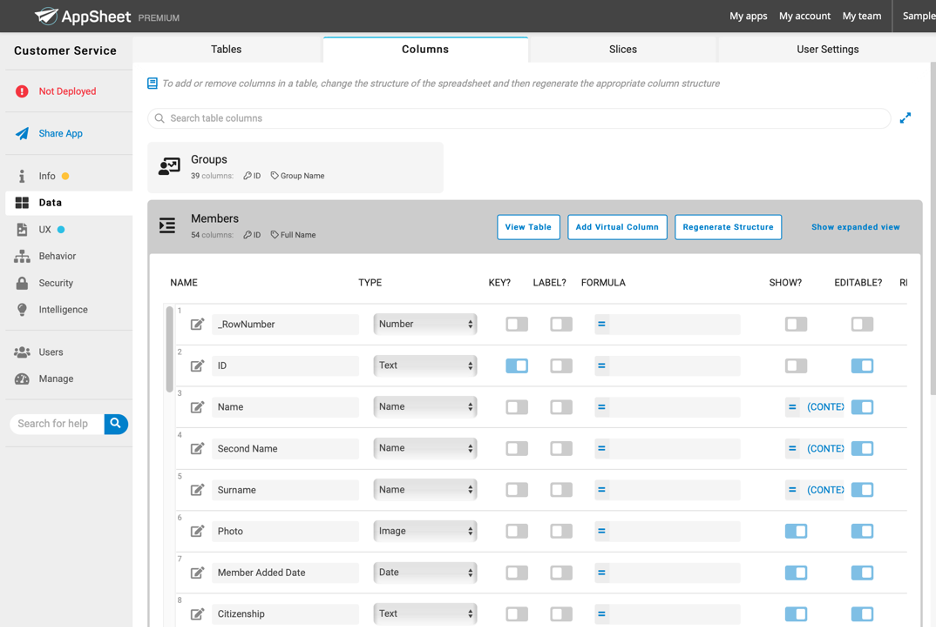Click edit pencil icon for Name column
Screen dimensions: 936x627
click(197, 407)
